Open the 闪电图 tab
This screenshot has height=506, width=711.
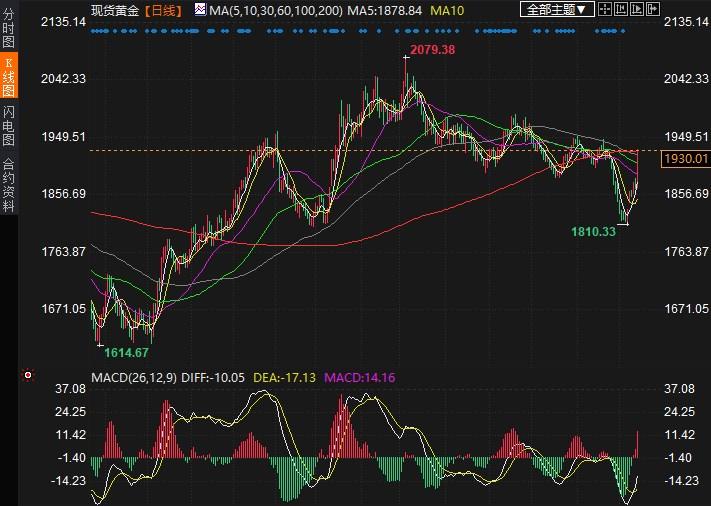8,124
